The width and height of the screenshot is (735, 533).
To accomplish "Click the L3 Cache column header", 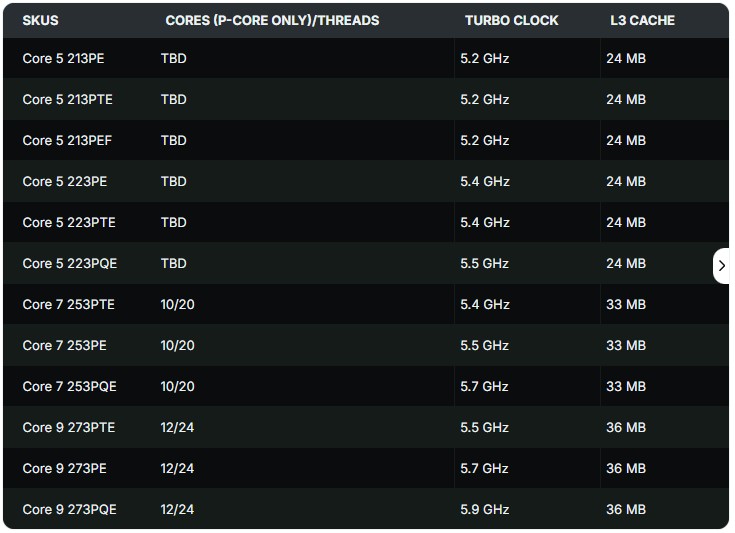I will 642,20.
